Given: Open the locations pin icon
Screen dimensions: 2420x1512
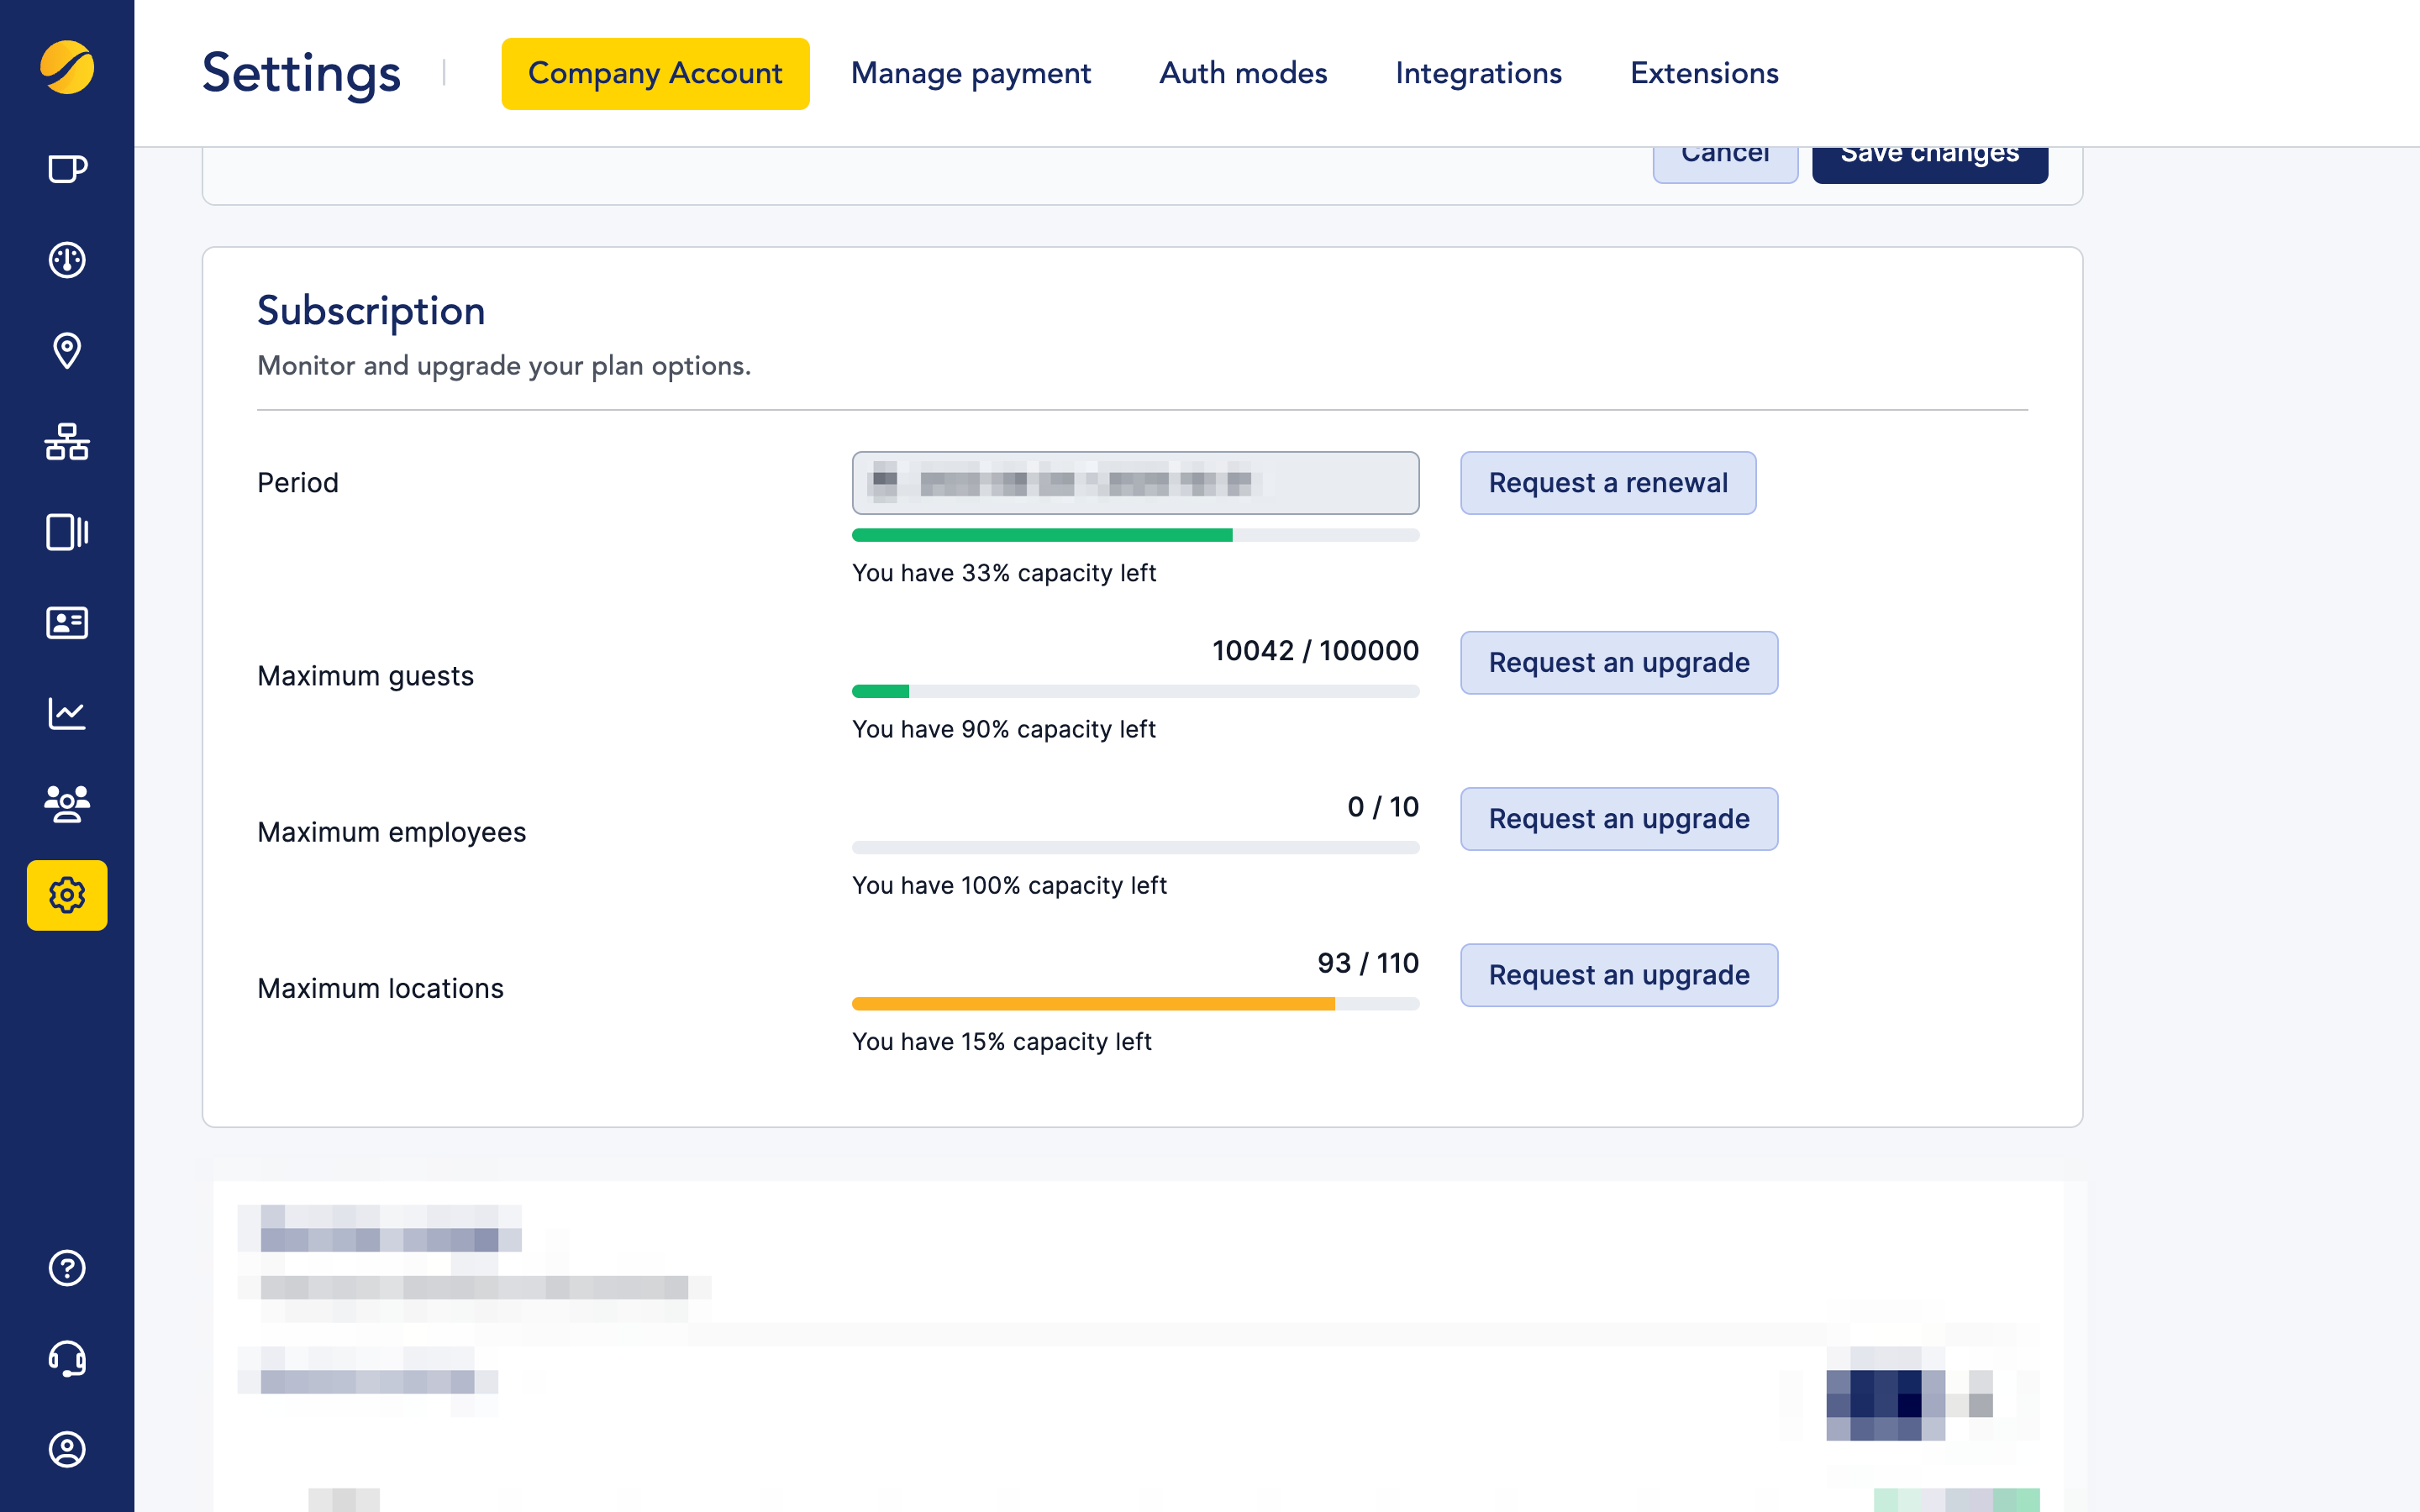Looking at the screenshot, I should pos(67,351).
